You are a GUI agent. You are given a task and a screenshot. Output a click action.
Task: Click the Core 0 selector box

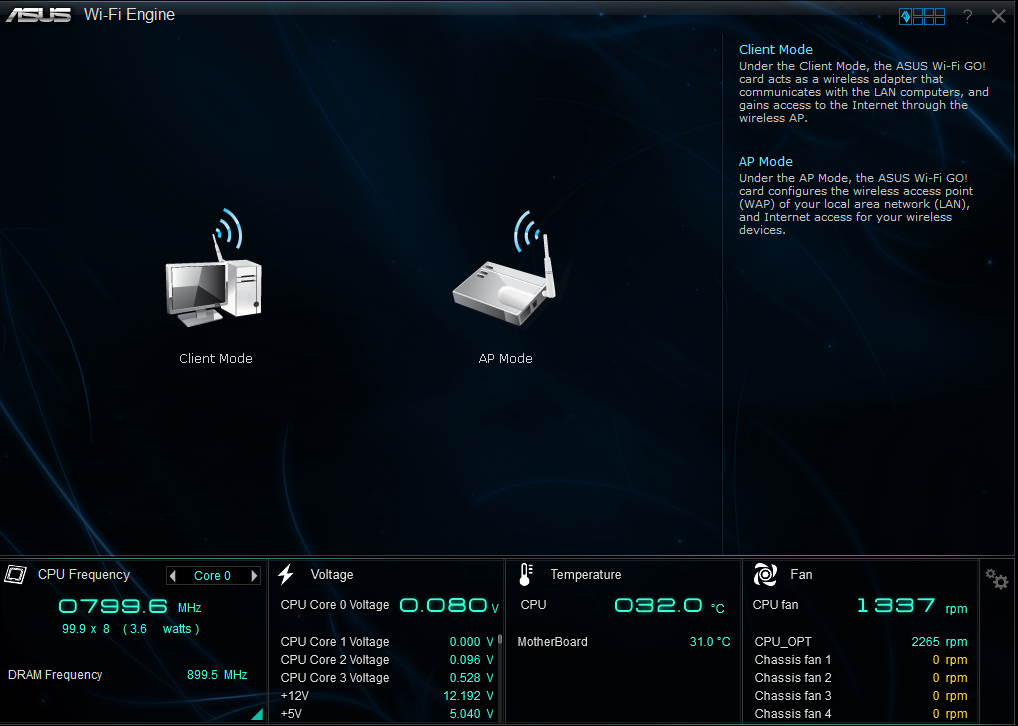[x=213, y=576]
